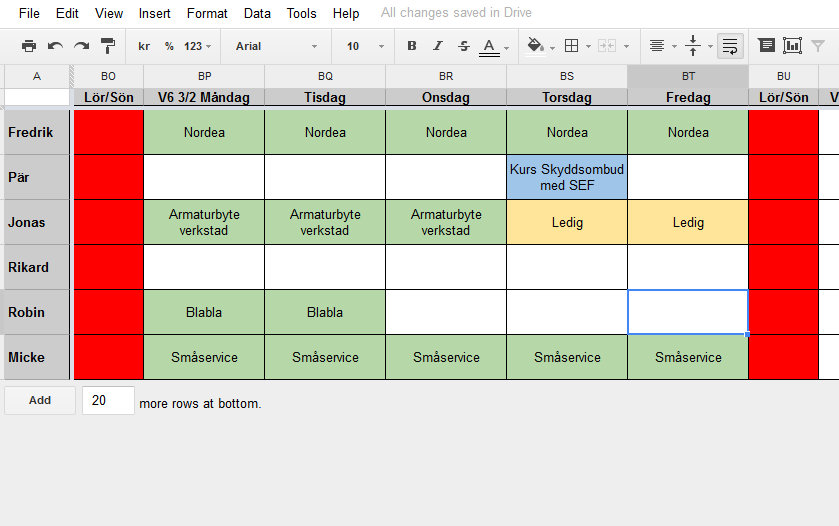This screenshot has width=839, height=526.
Task: Toggle italic text style
Action: point(437,46)
